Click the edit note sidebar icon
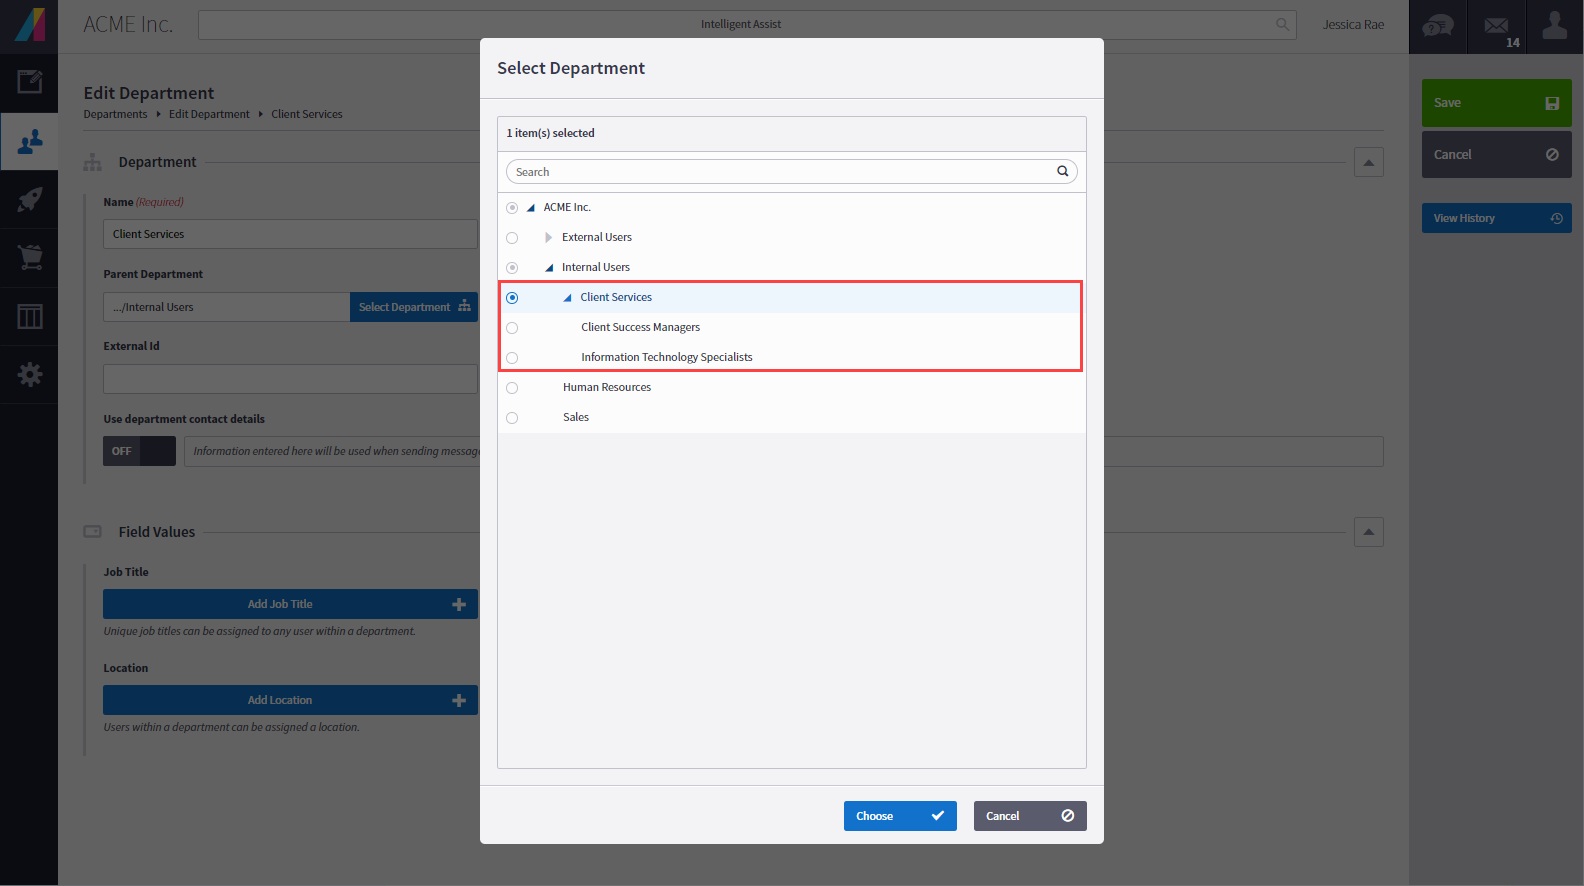 [x=29, y=82]
